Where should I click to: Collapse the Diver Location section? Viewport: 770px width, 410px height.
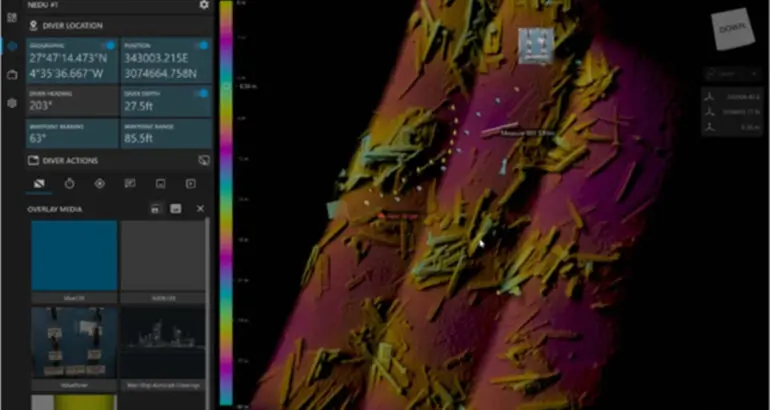coord(34,26)
